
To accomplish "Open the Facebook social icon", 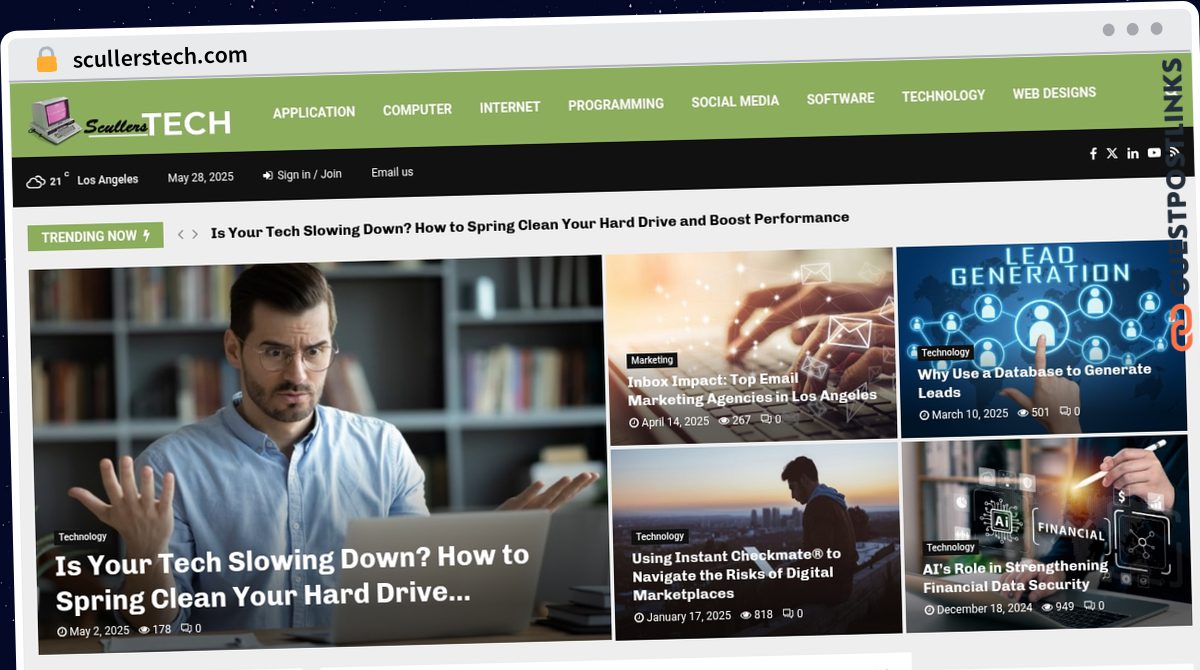I will click(x=1093, y=153).
